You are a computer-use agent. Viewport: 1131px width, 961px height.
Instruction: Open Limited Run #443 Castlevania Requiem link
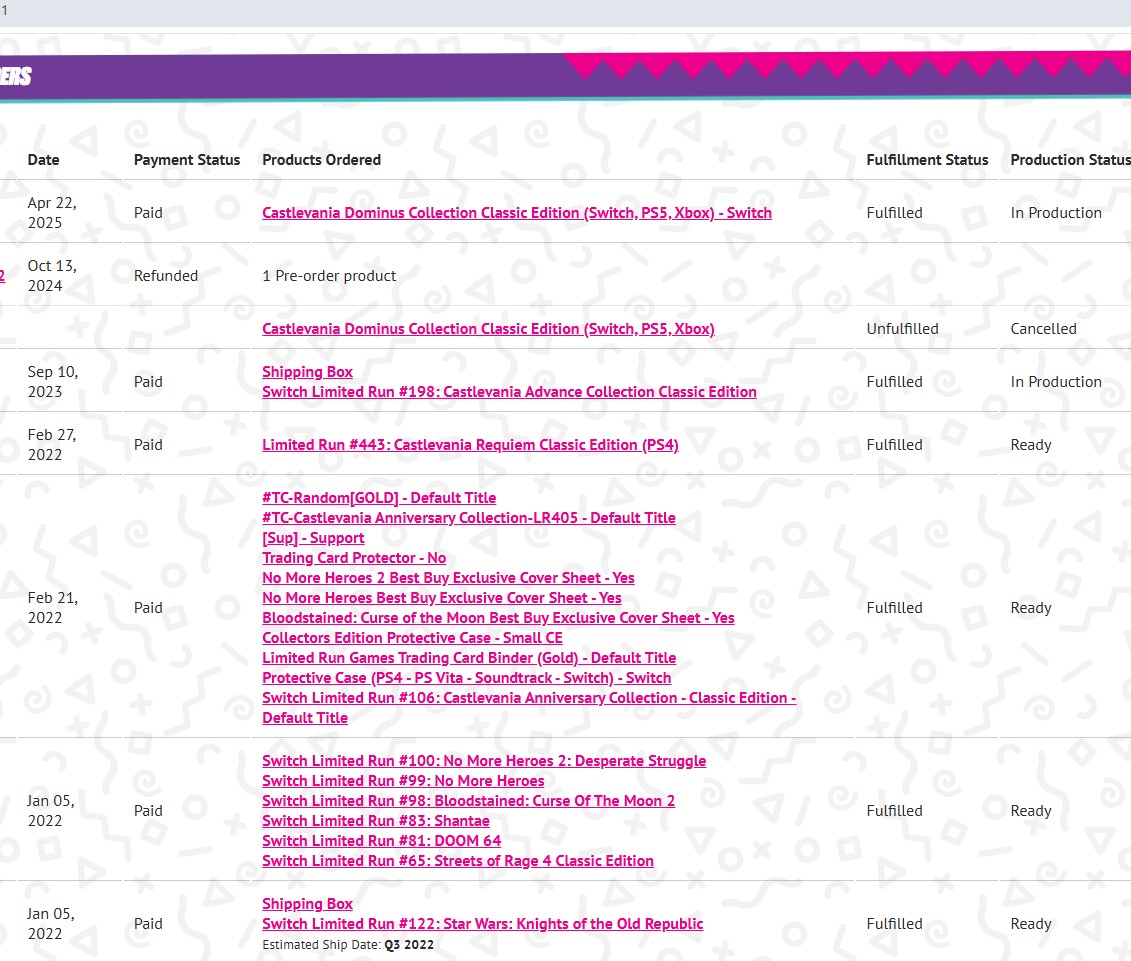pos(470,445)
